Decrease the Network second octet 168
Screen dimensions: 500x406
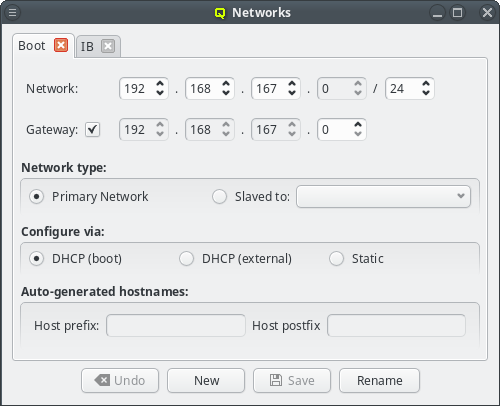click(x=226, y=93)
